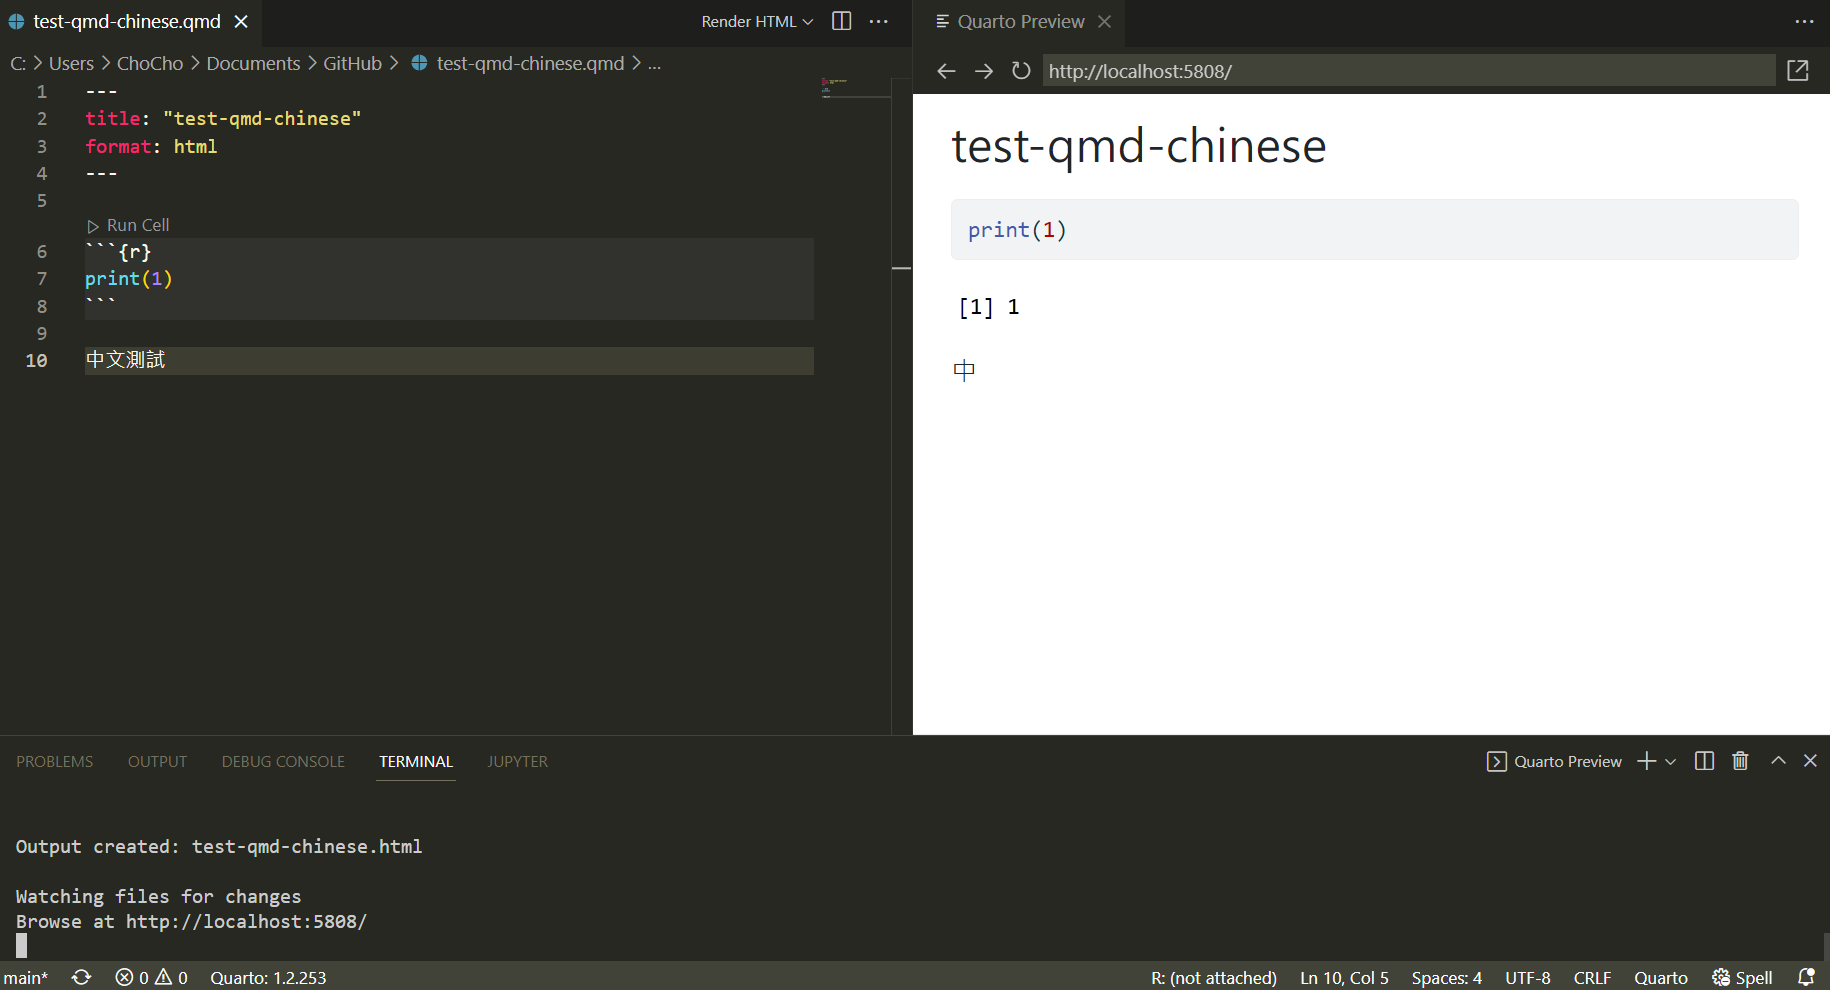Image resolution: width=1830 pixels, height=990 pixels.
Task: Split the editor to the right
Action: (x=842, y=21)
